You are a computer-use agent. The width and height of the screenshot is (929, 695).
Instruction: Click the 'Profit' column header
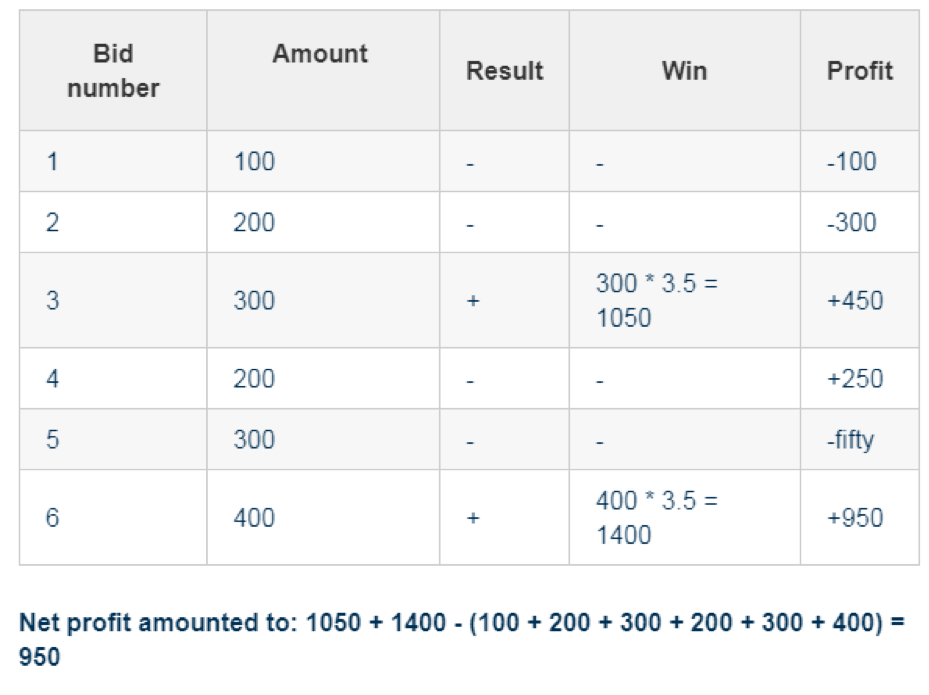pyautogui.click(x=860, y=71)
